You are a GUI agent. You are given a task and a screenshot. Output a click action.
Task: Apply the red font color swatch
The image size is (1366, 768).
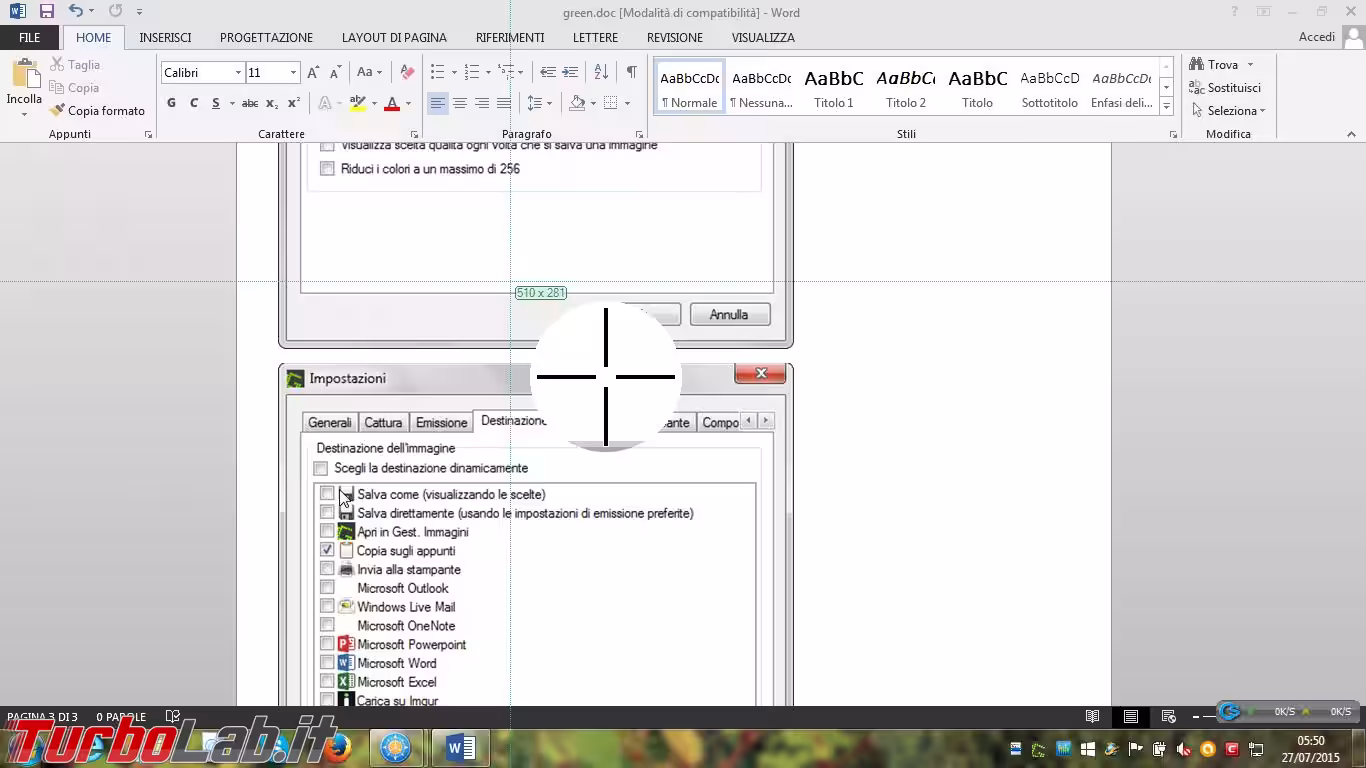[x=392, y=103]
